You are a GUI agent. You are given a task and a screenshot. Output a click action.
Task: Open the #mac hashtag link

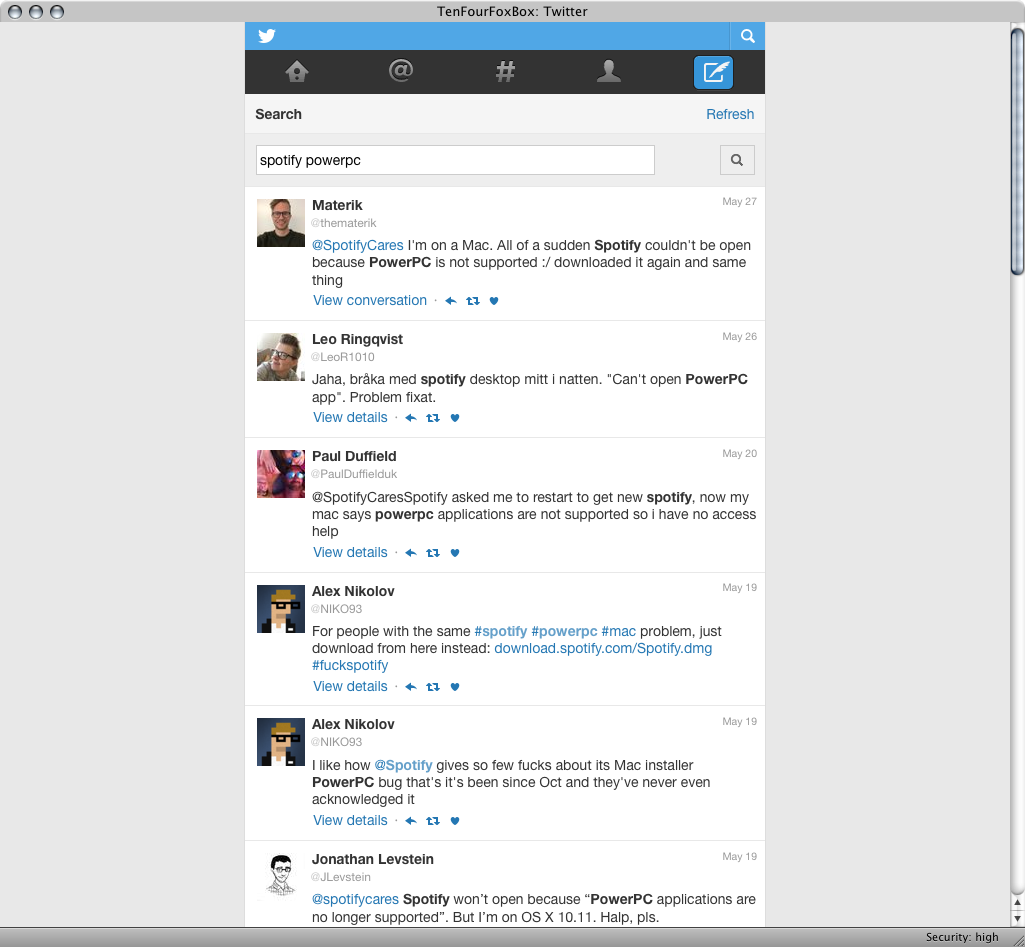point(618,631)
